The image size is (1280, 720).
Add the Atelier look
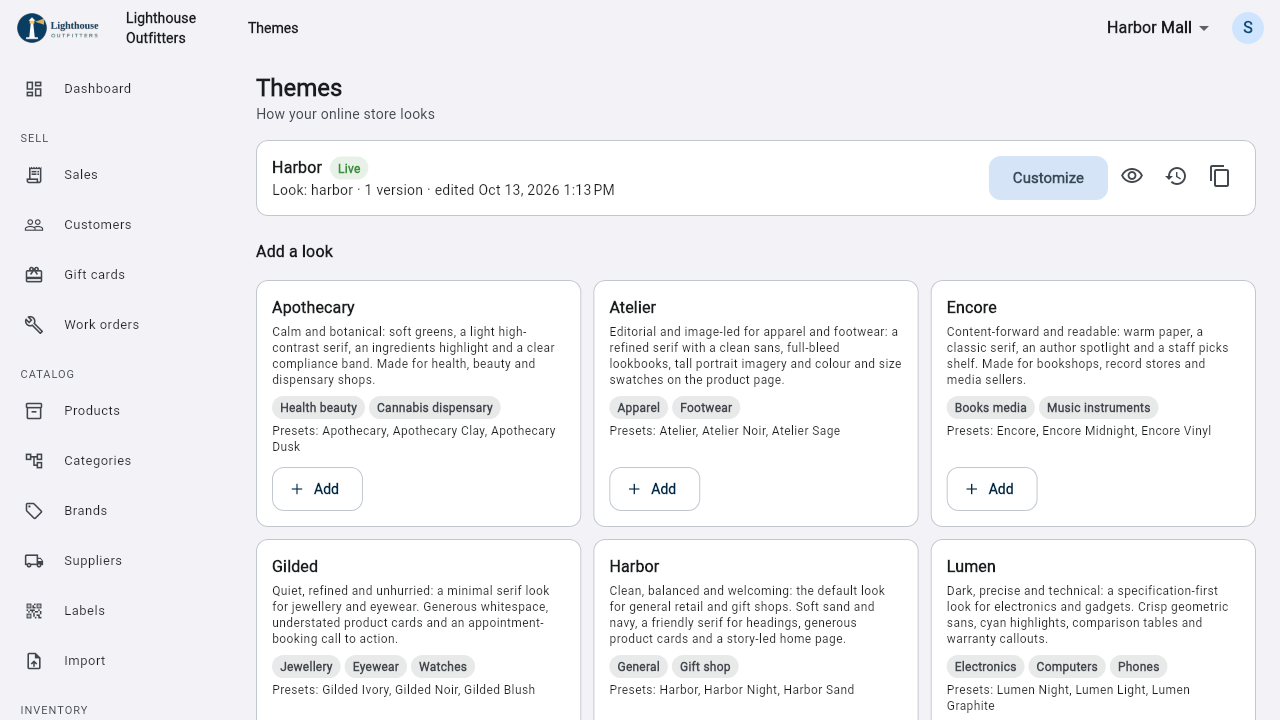click(655, 489)
